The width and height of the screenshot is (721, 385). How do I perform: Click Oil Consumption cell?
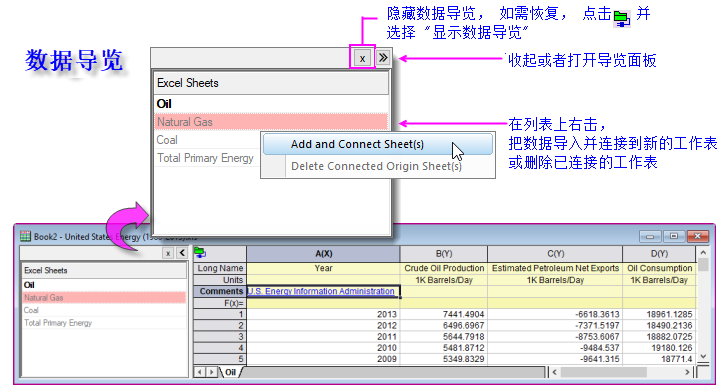[x=659, y=268]
